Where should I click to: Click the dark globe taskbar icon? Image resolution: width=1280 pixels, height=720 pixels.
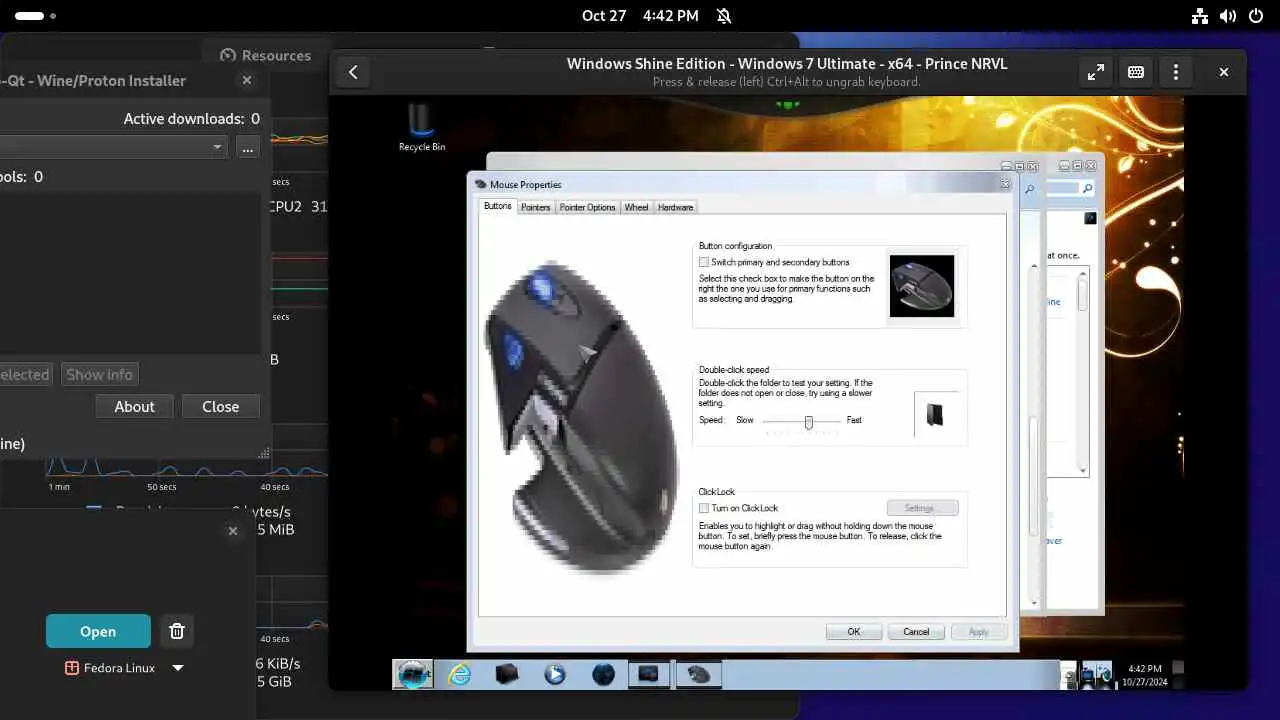pyautogui.click(x=603, y=675)
